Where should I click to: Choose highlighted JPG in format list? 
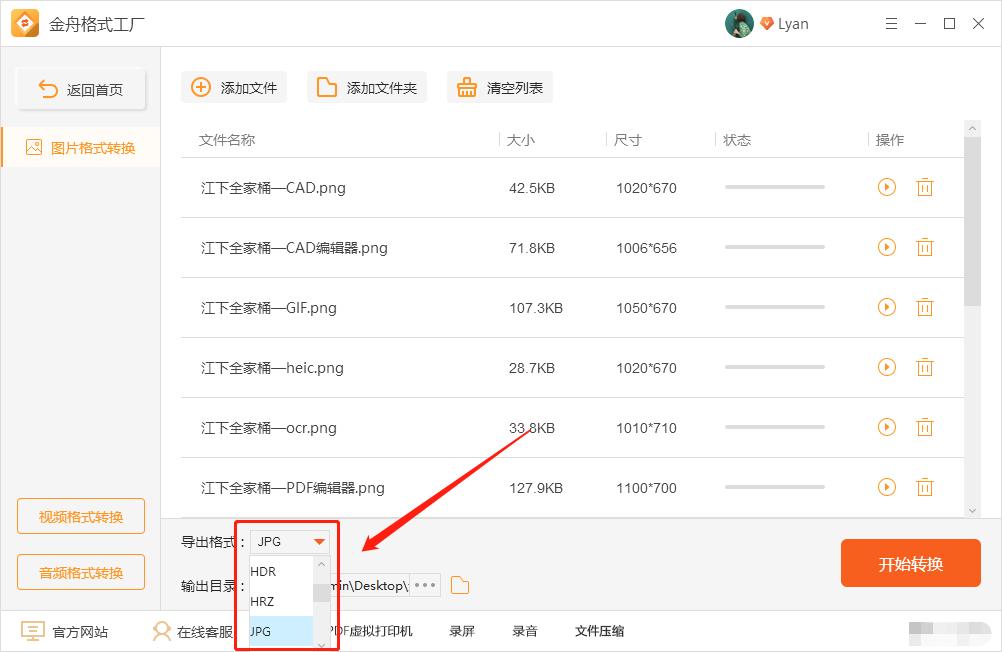(281, 632)
